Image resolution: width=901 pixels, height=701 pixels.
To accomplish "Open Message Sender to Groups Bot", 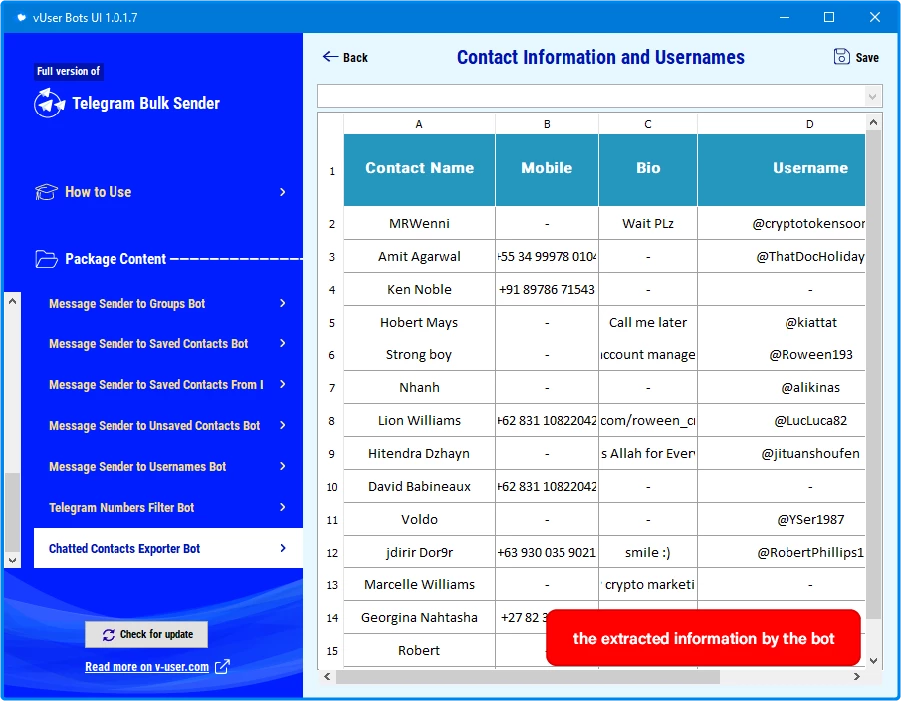I will coord(127,303).
